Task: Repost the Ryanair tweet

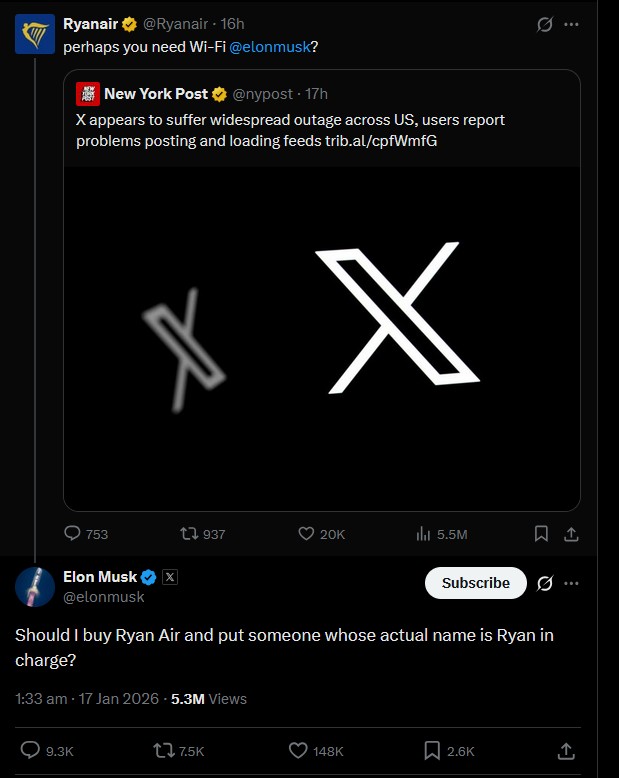Action: click(x=187, y=534)
